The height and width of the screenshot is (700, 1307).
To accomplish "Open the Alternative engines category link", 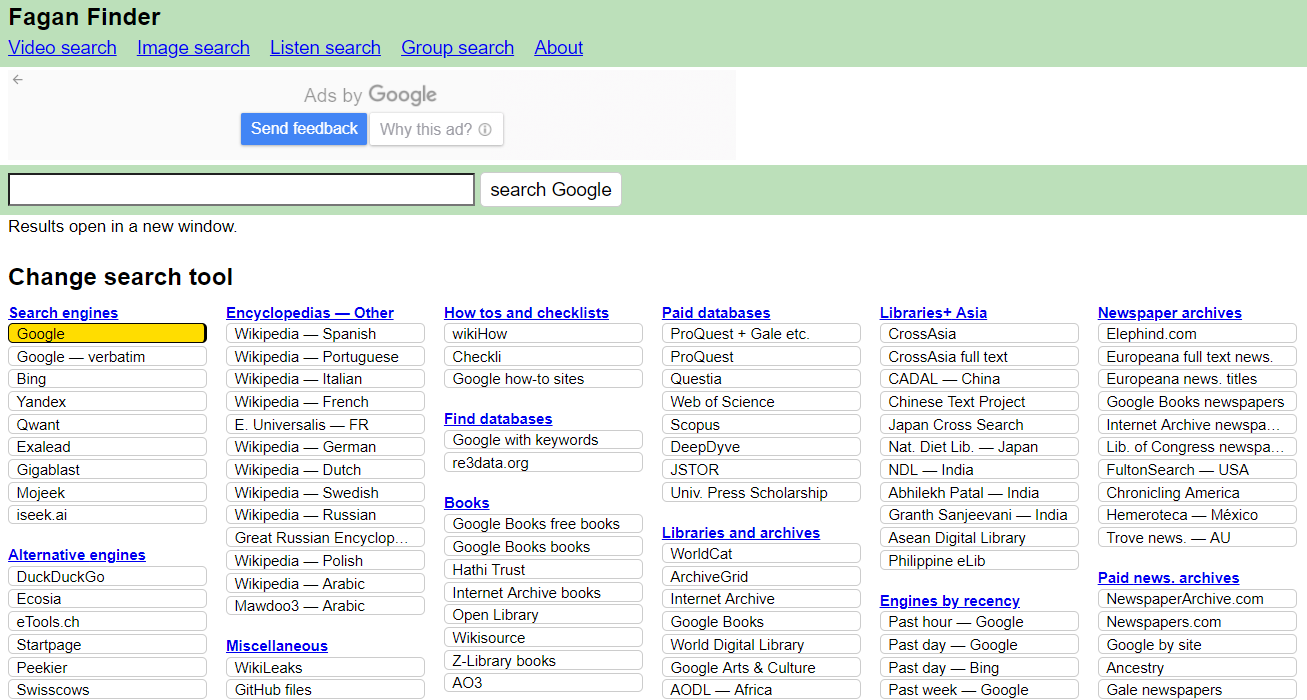I will (x=77, y=555).
